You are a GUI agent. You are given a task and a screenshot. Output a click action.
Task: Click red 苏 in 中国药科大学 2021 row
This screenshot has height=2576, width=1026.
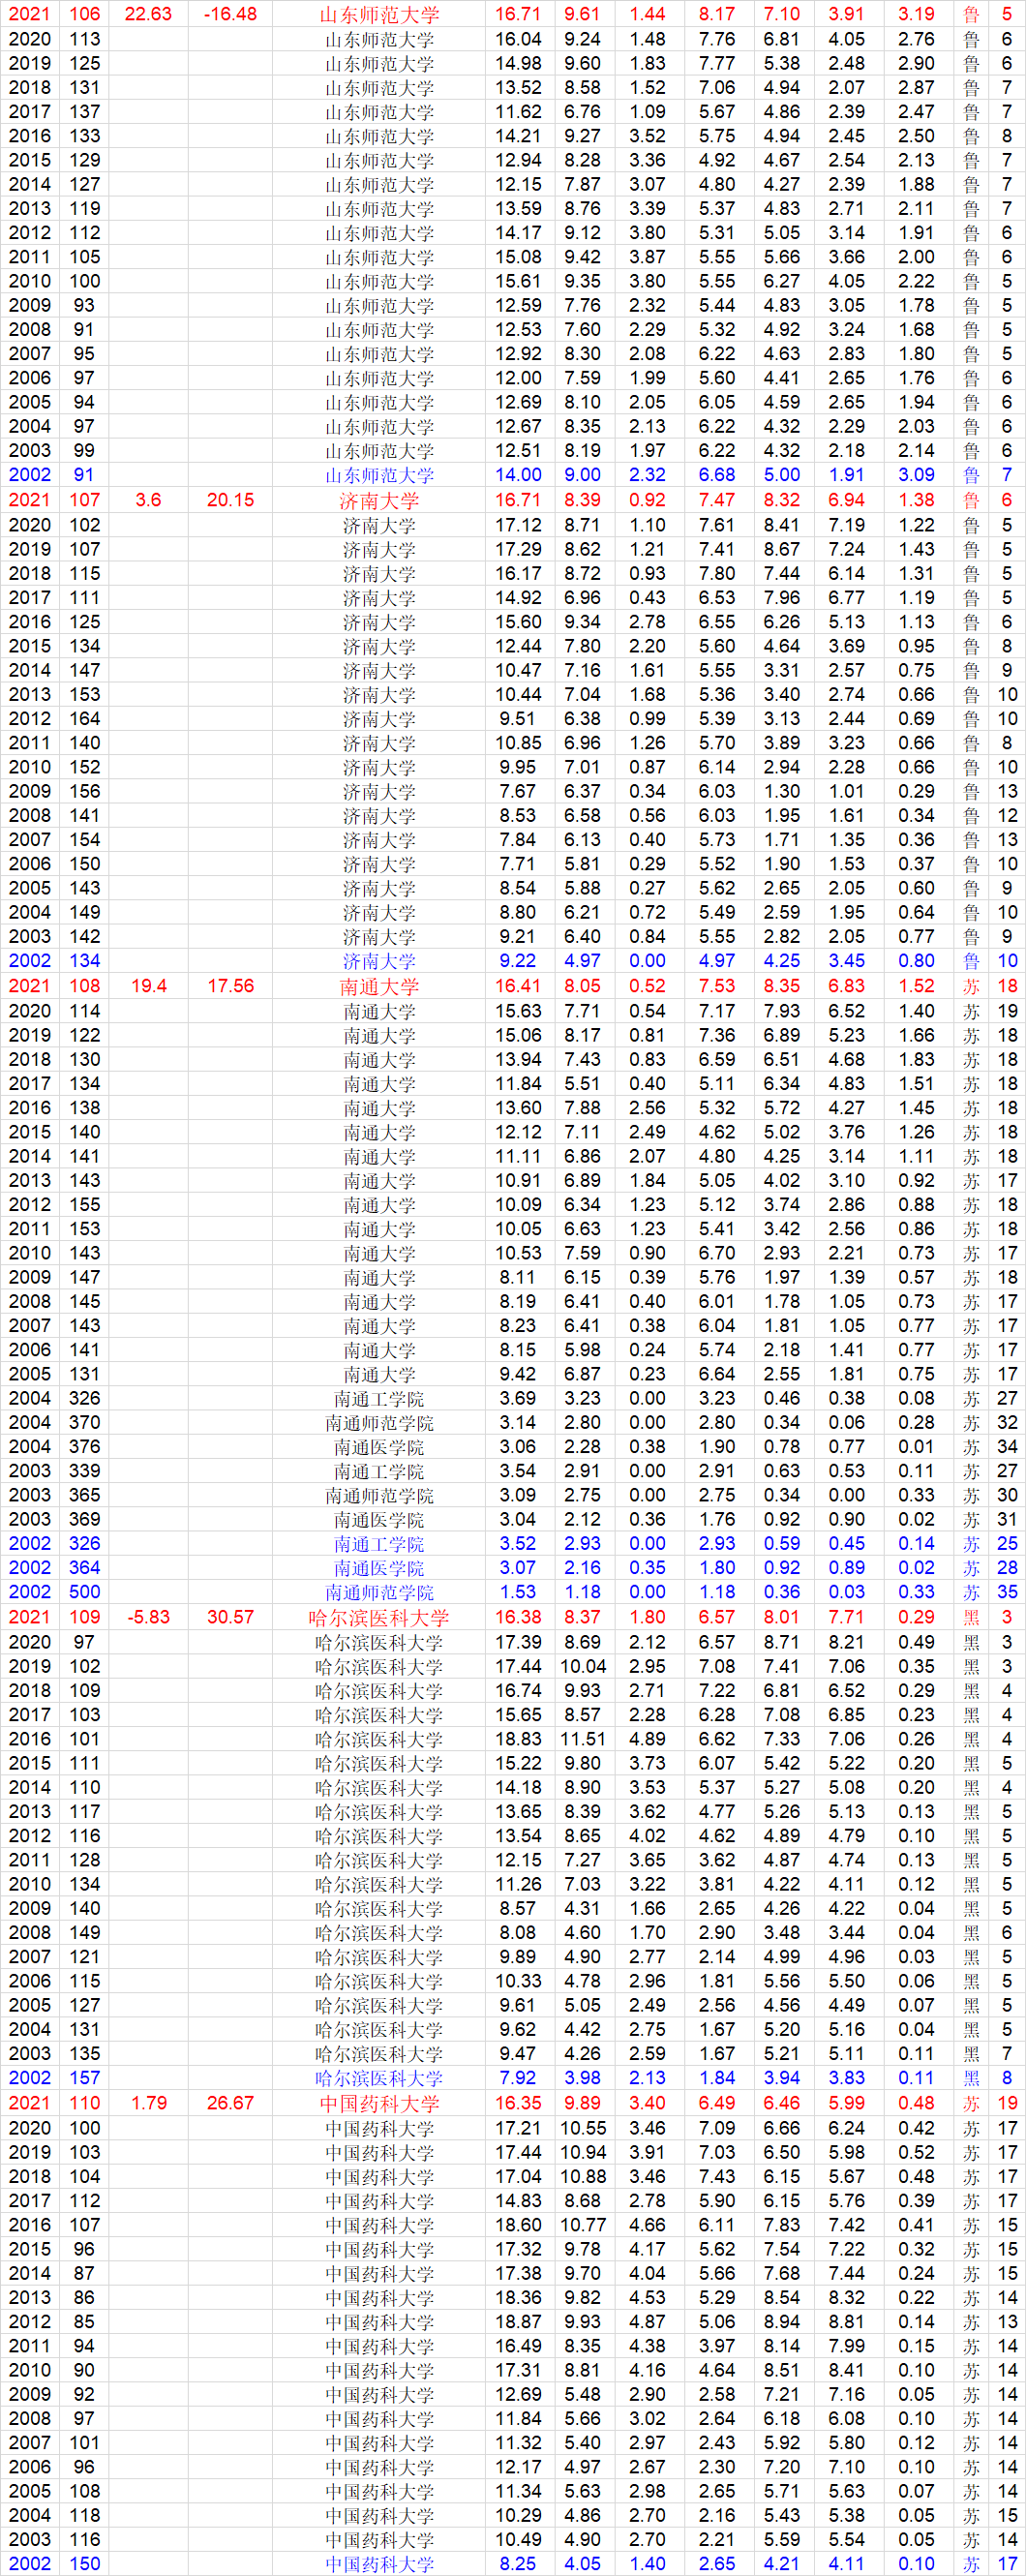point(971,2103)
